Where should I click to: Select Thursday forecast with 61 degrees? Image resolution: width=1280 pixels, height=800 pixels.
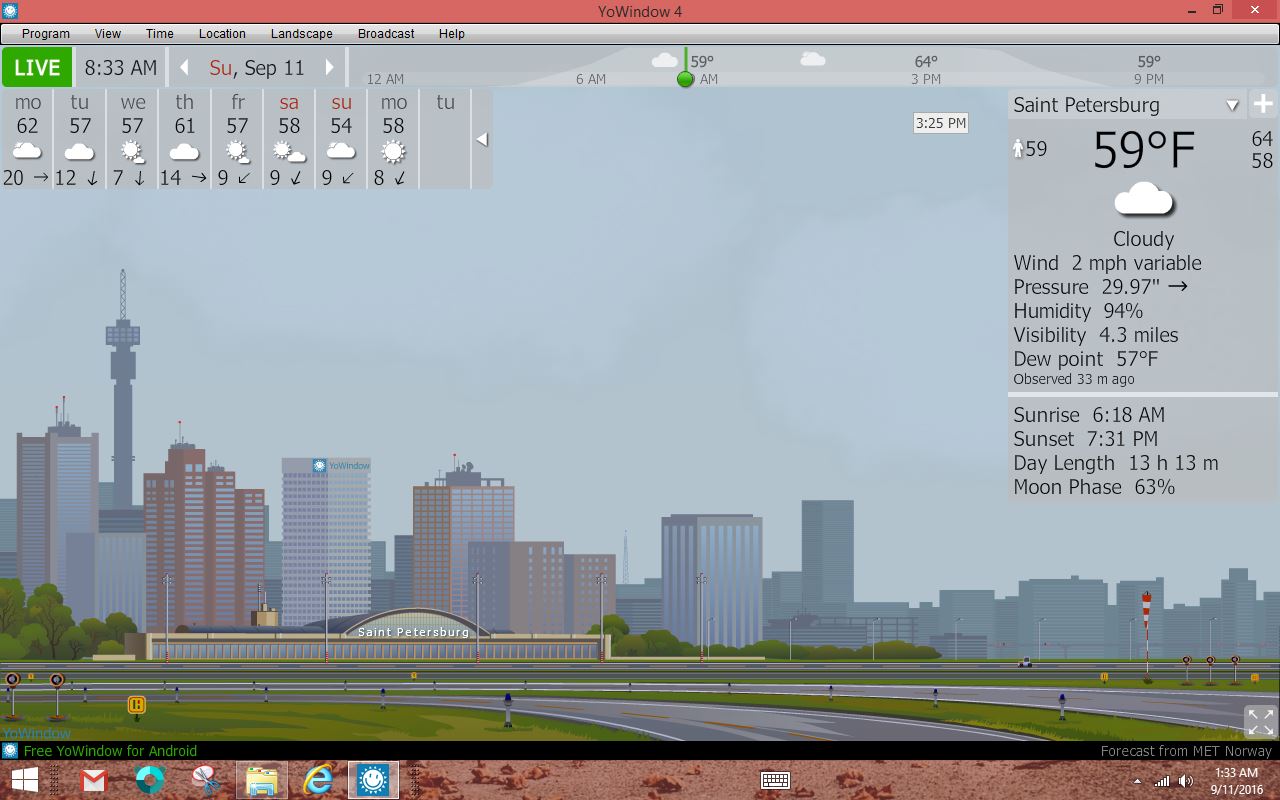pos(184,138)
